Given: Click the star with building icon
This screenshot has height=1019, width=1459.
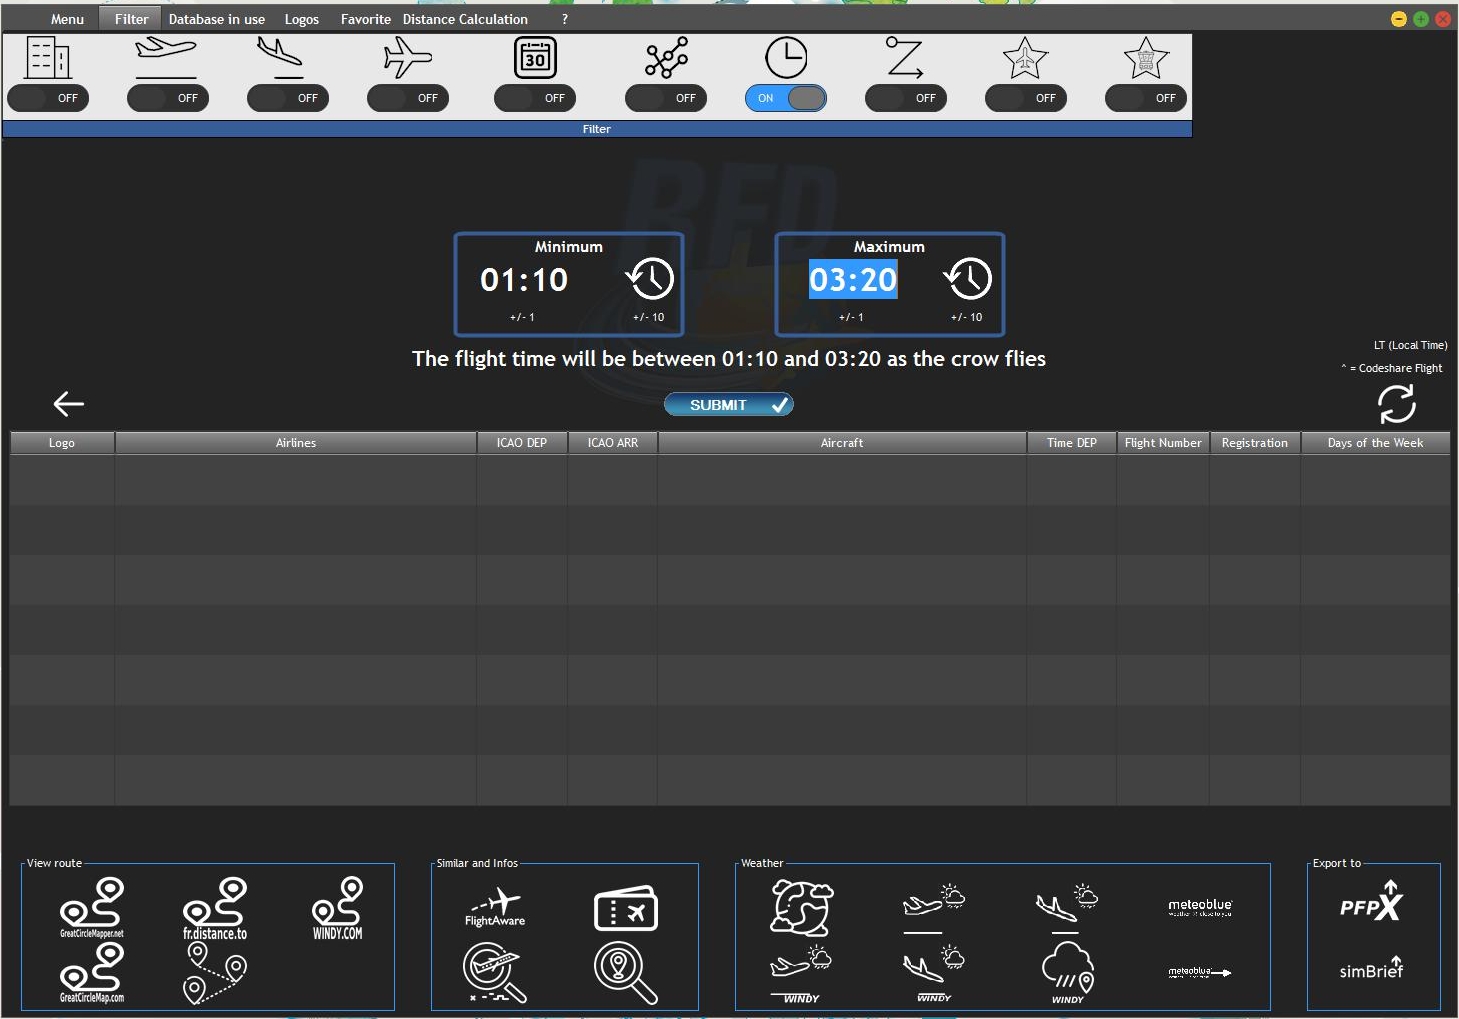Looking at the screenshot, I should (x=1146, y=58).
